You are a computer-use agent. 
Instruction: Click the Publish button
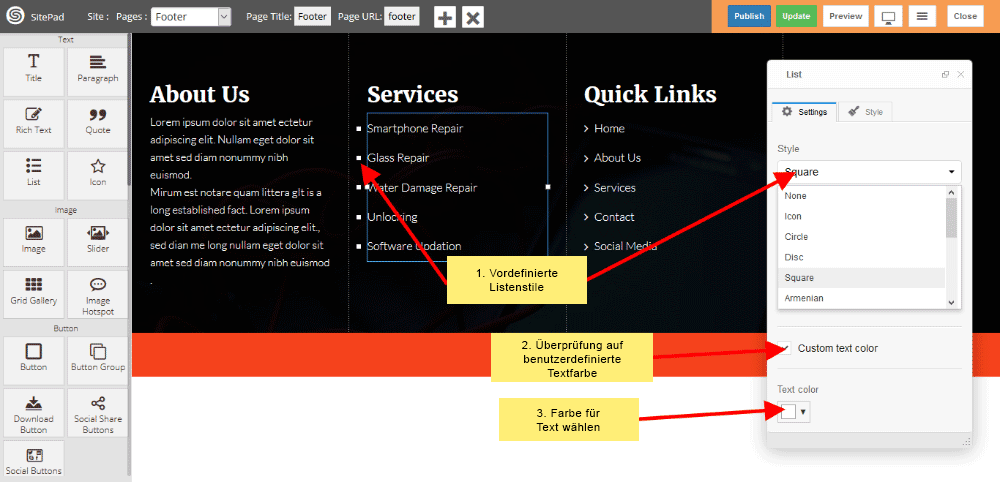tap(749, 17)
